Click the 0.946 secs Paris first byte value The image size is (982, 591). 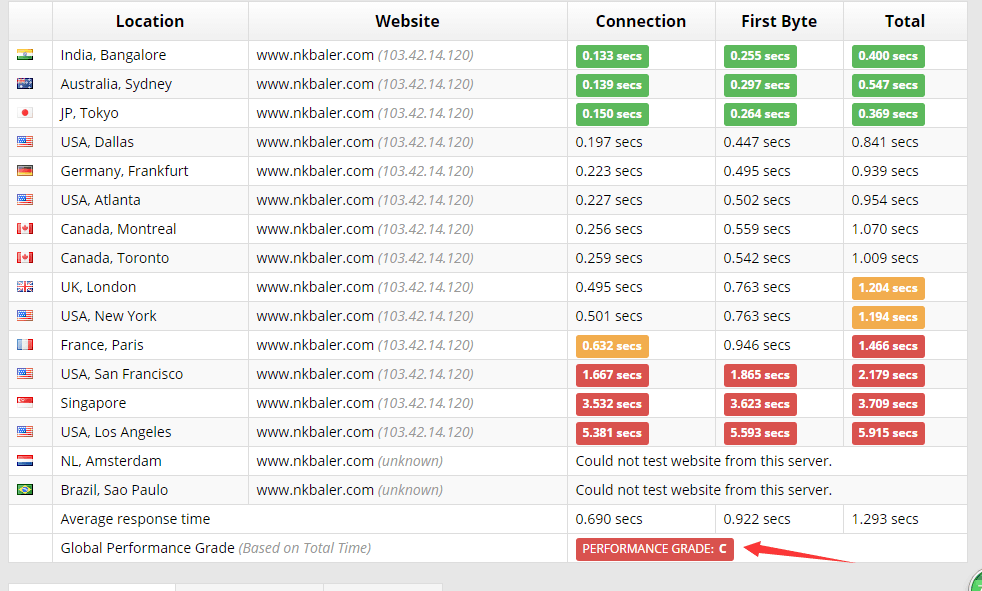pyautogui.click(x=757, y=345)
